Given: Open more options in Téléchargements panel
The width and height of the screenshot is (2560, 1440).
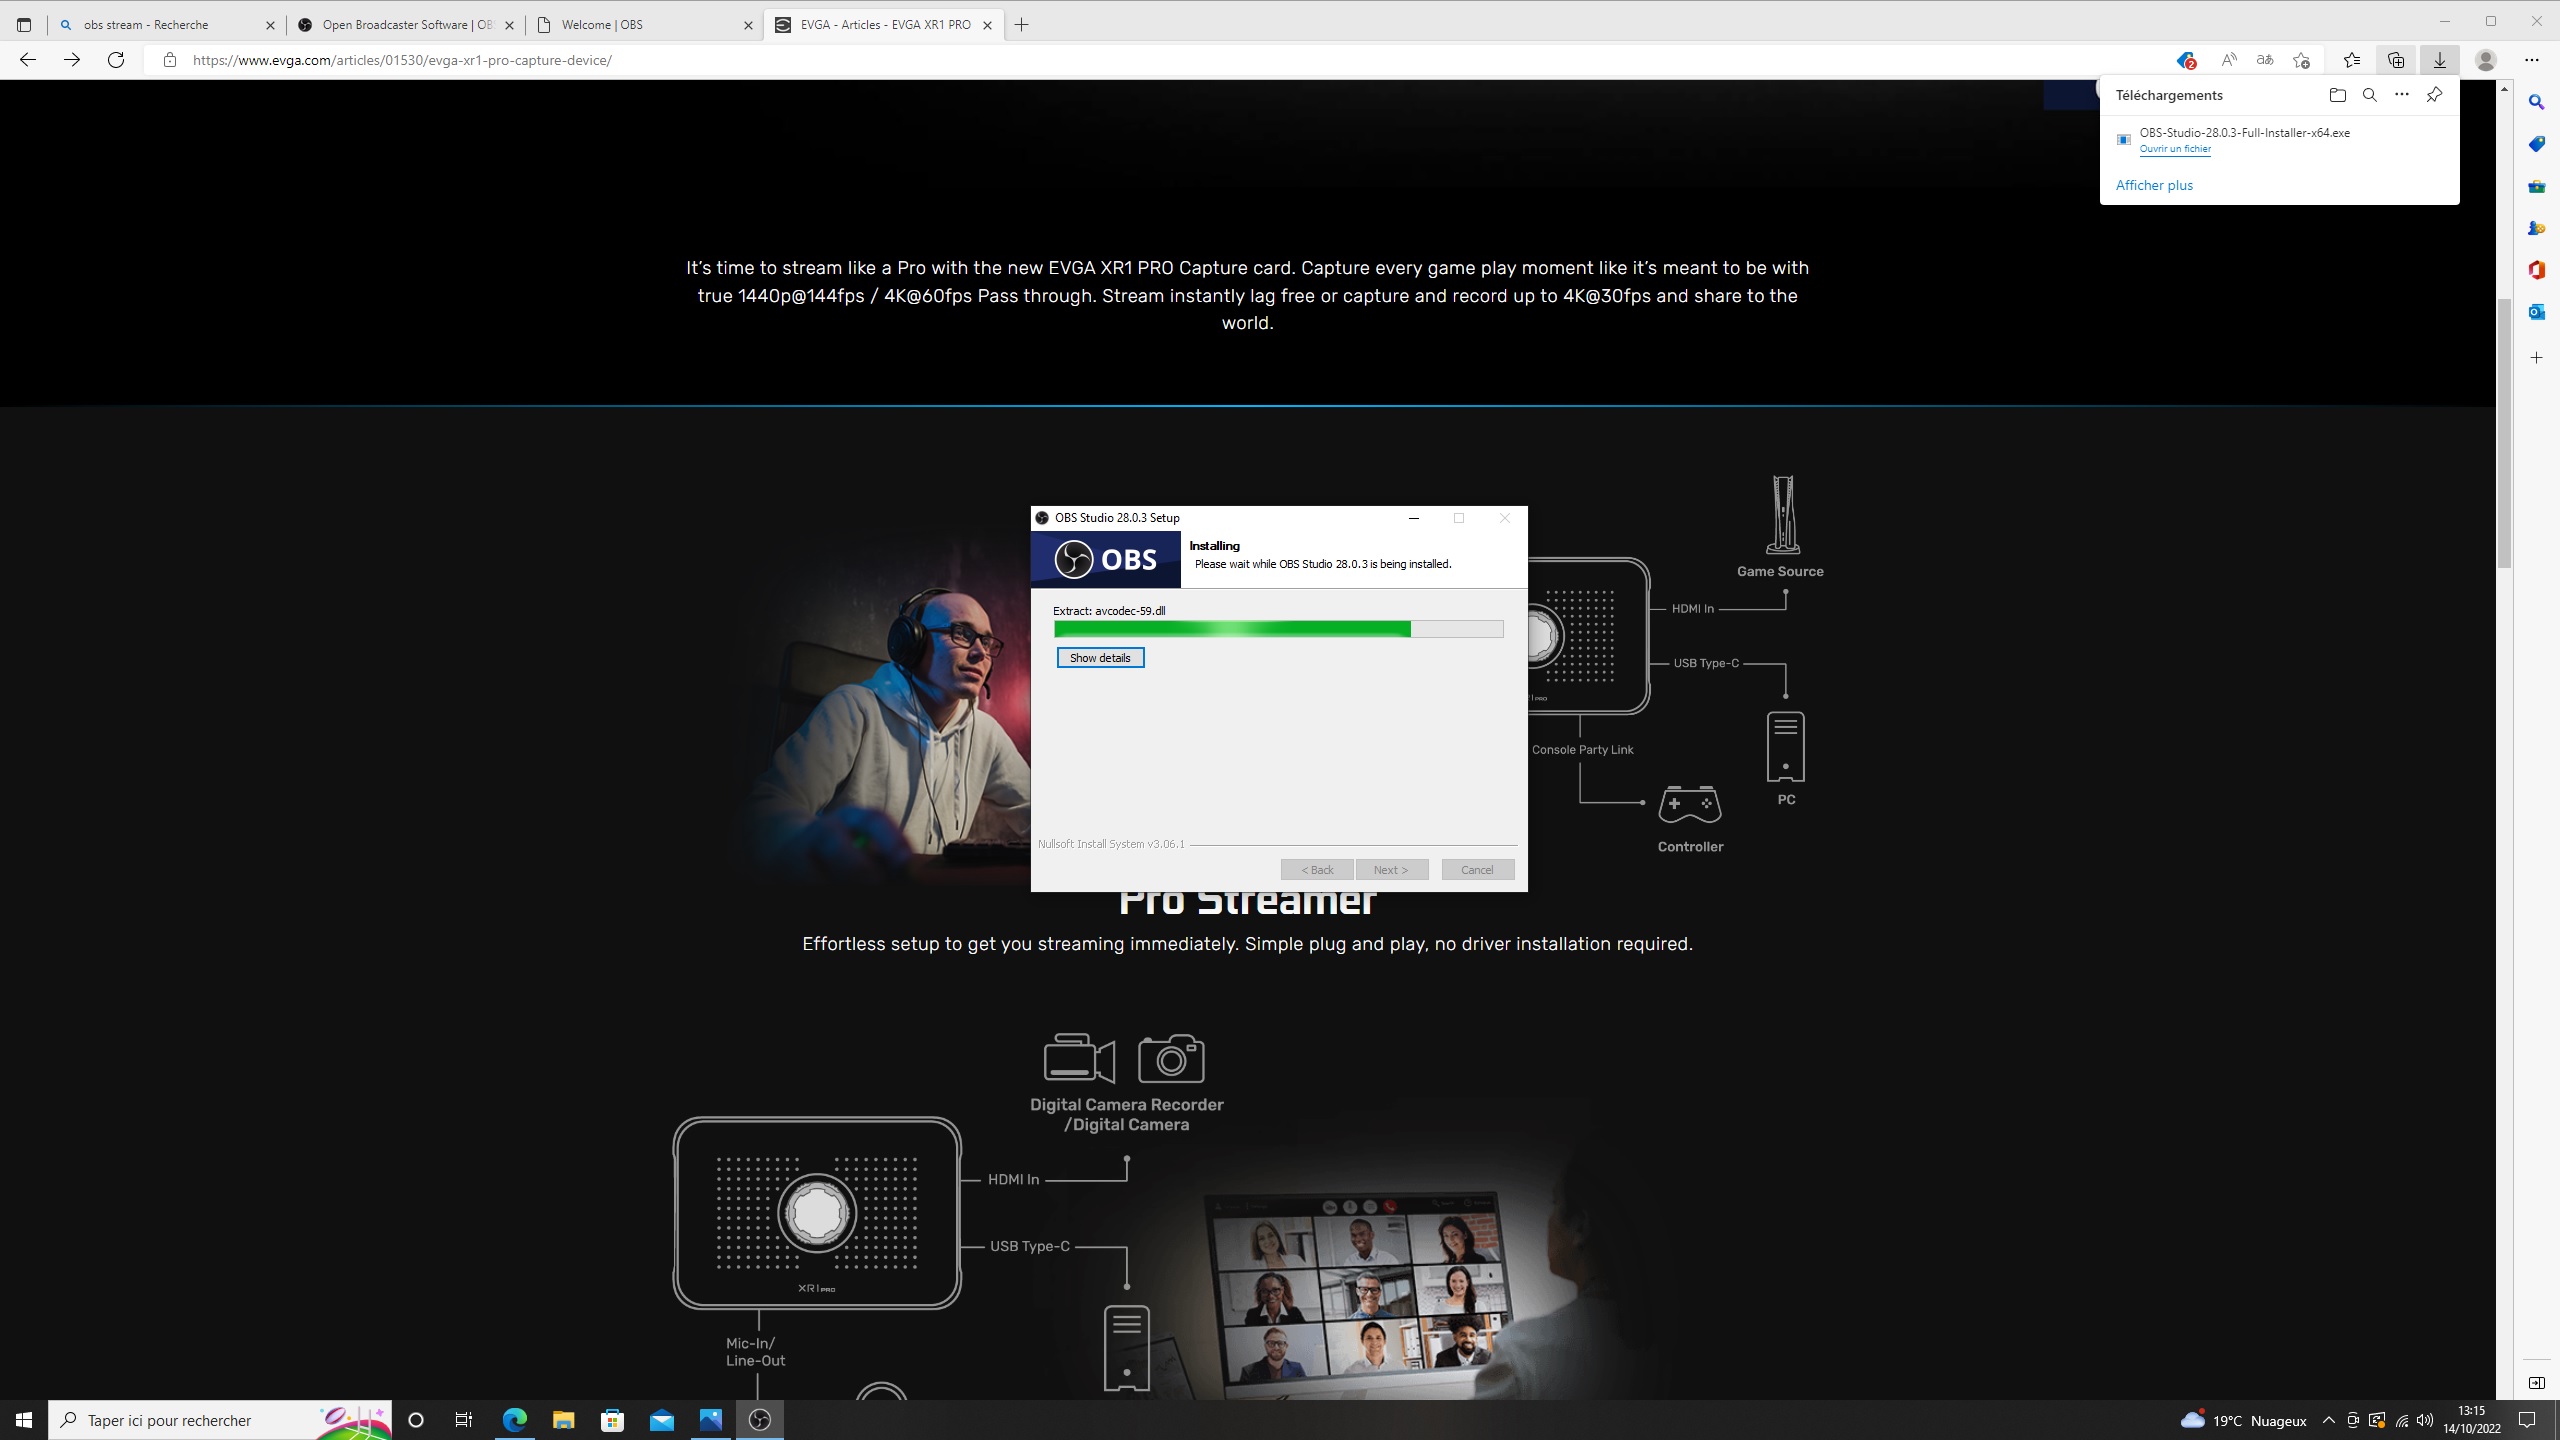Looking at the screenshot, I should [2402, 95].
